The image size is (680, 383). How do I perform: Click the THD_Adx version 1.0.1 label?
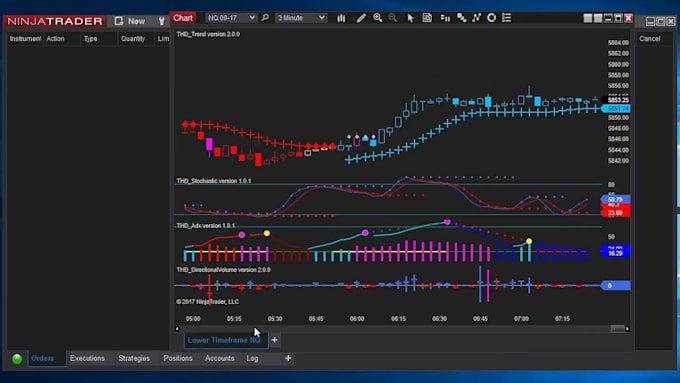point(206,226)
